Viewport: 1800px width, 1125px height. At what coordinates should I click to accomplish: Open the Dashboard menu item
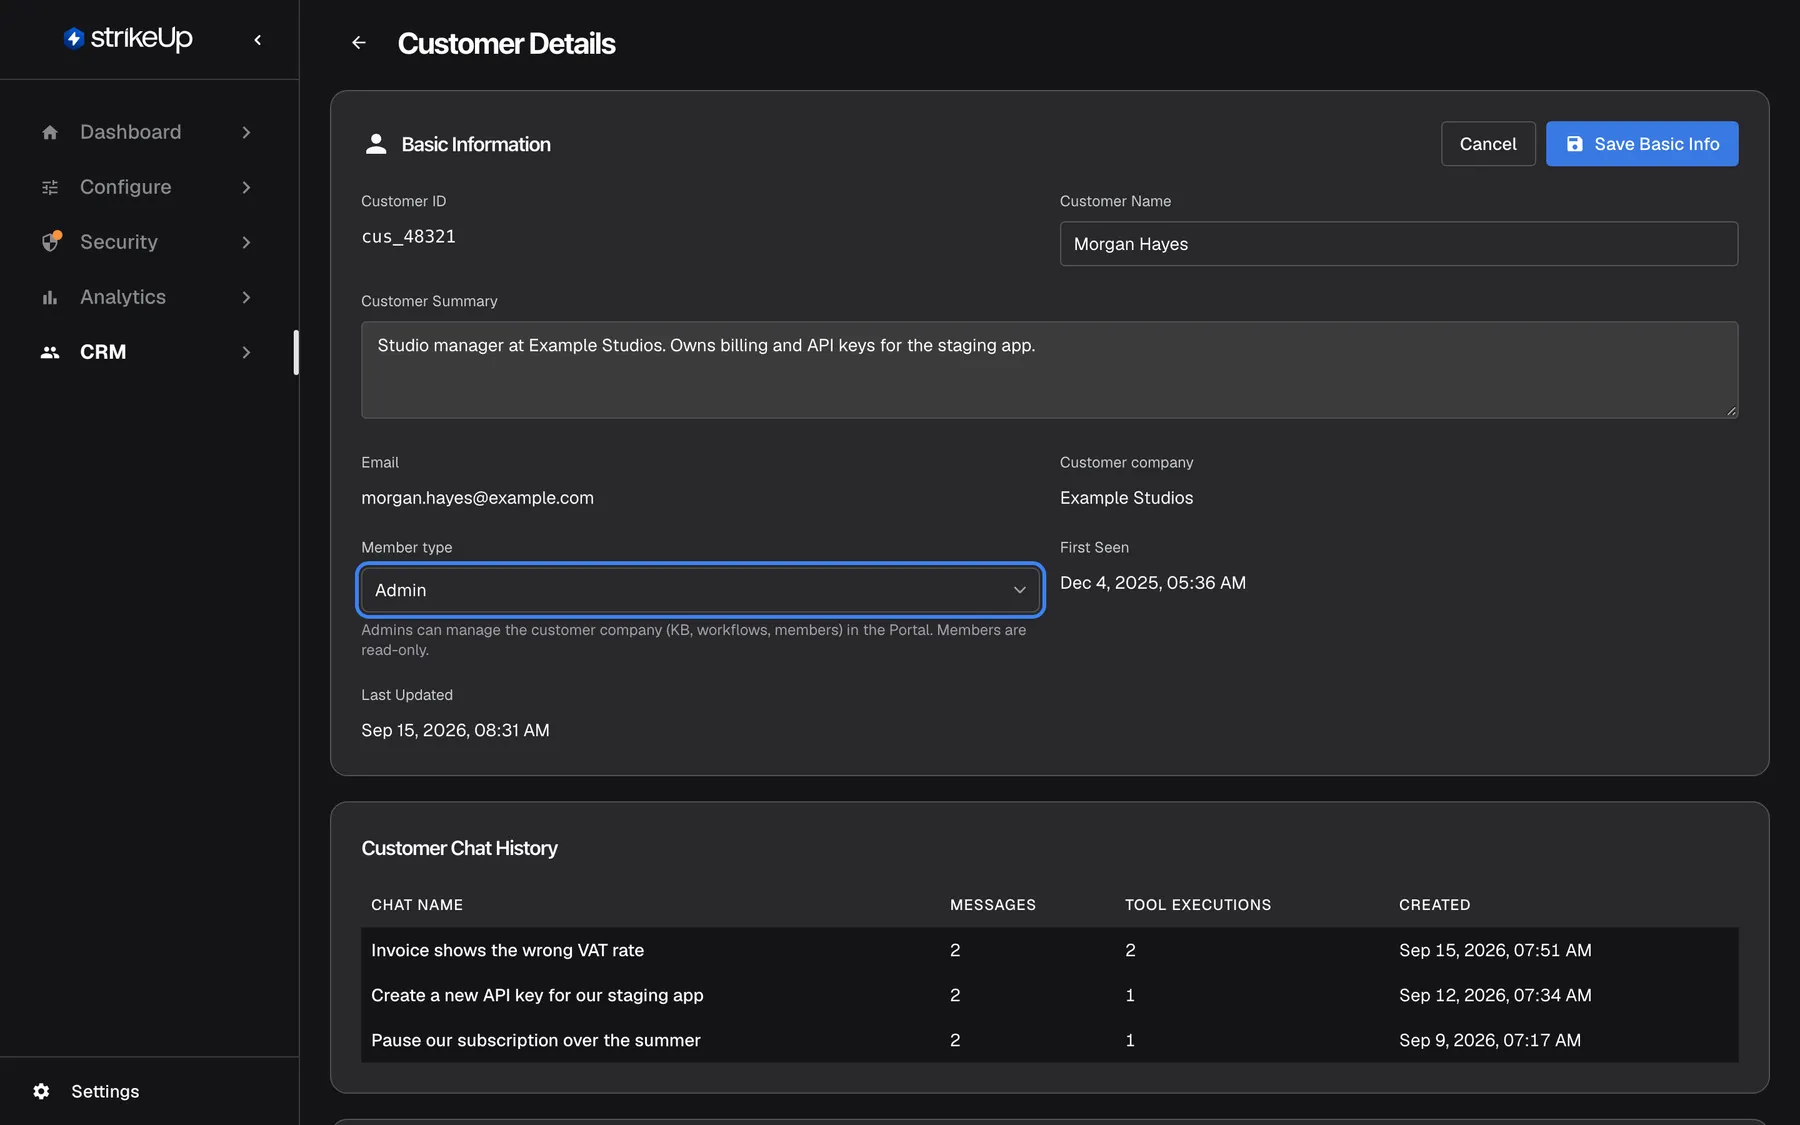click(148, 132)
